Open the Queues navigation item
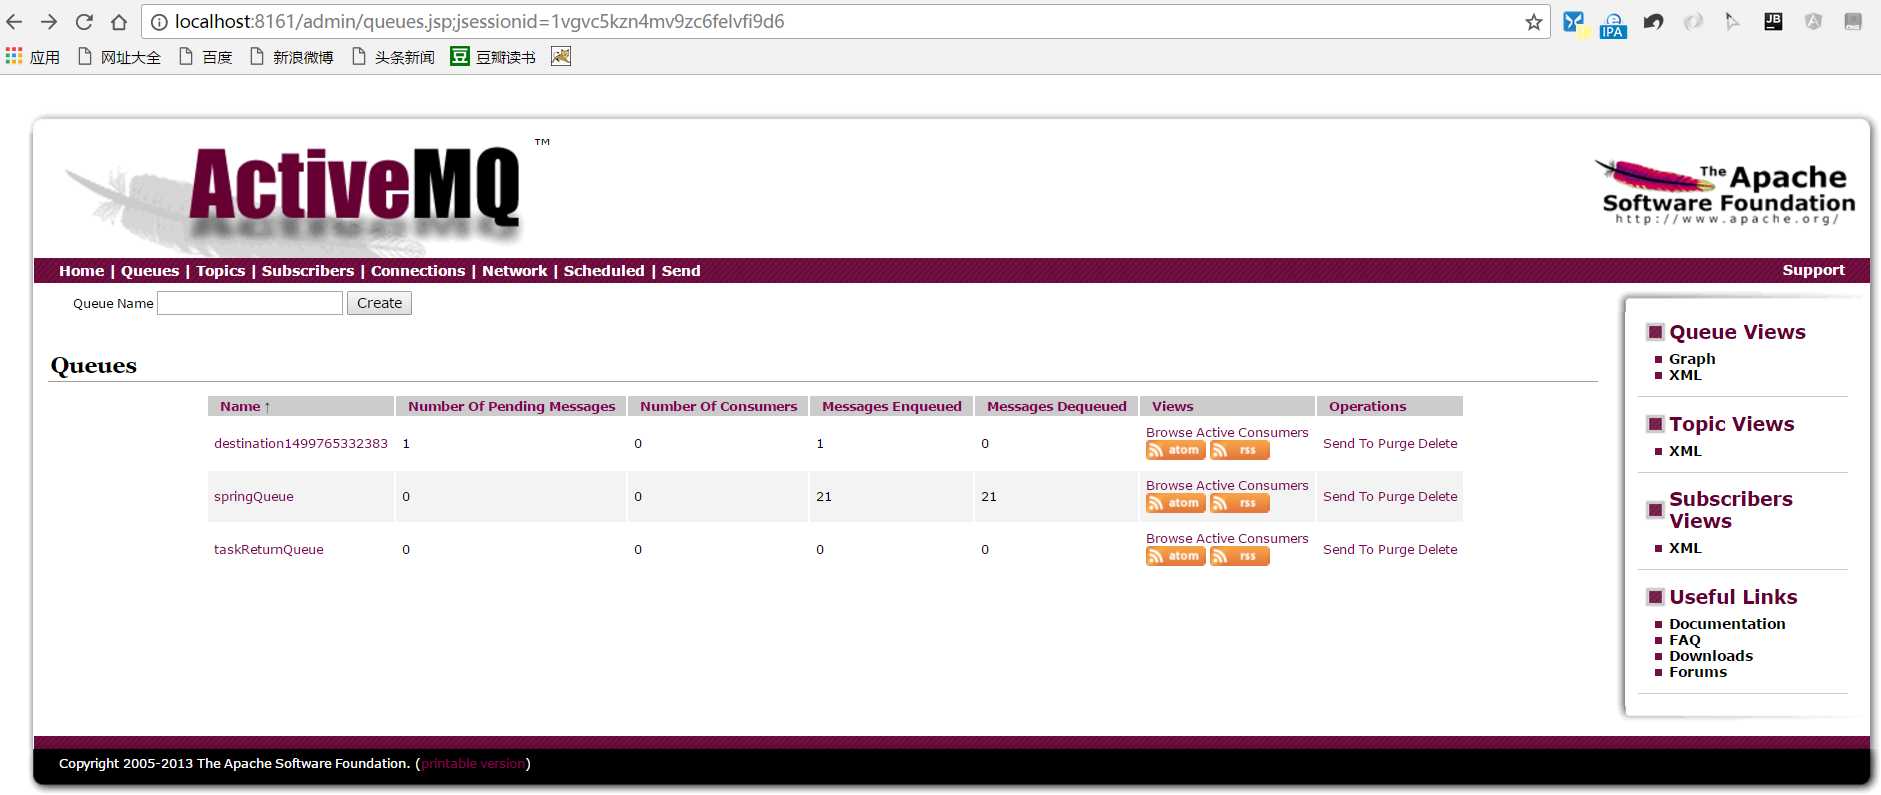This screenshot has width=1881, height=795. click(x=150, y=271)
